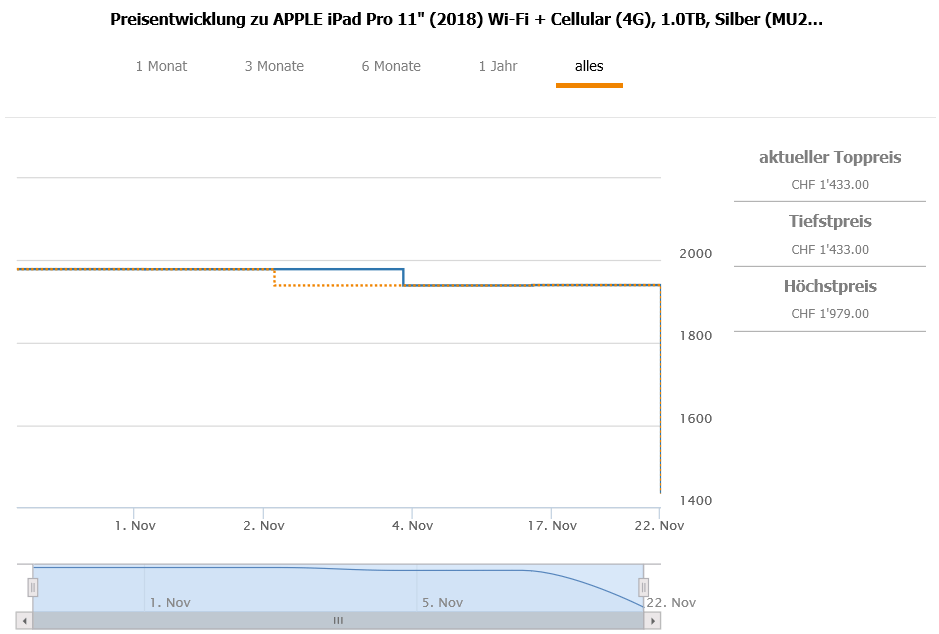This screenshot has height=634, width=939.
Task: Click the 5. Nov label in navigator
Action: click(x=442, y=602)
